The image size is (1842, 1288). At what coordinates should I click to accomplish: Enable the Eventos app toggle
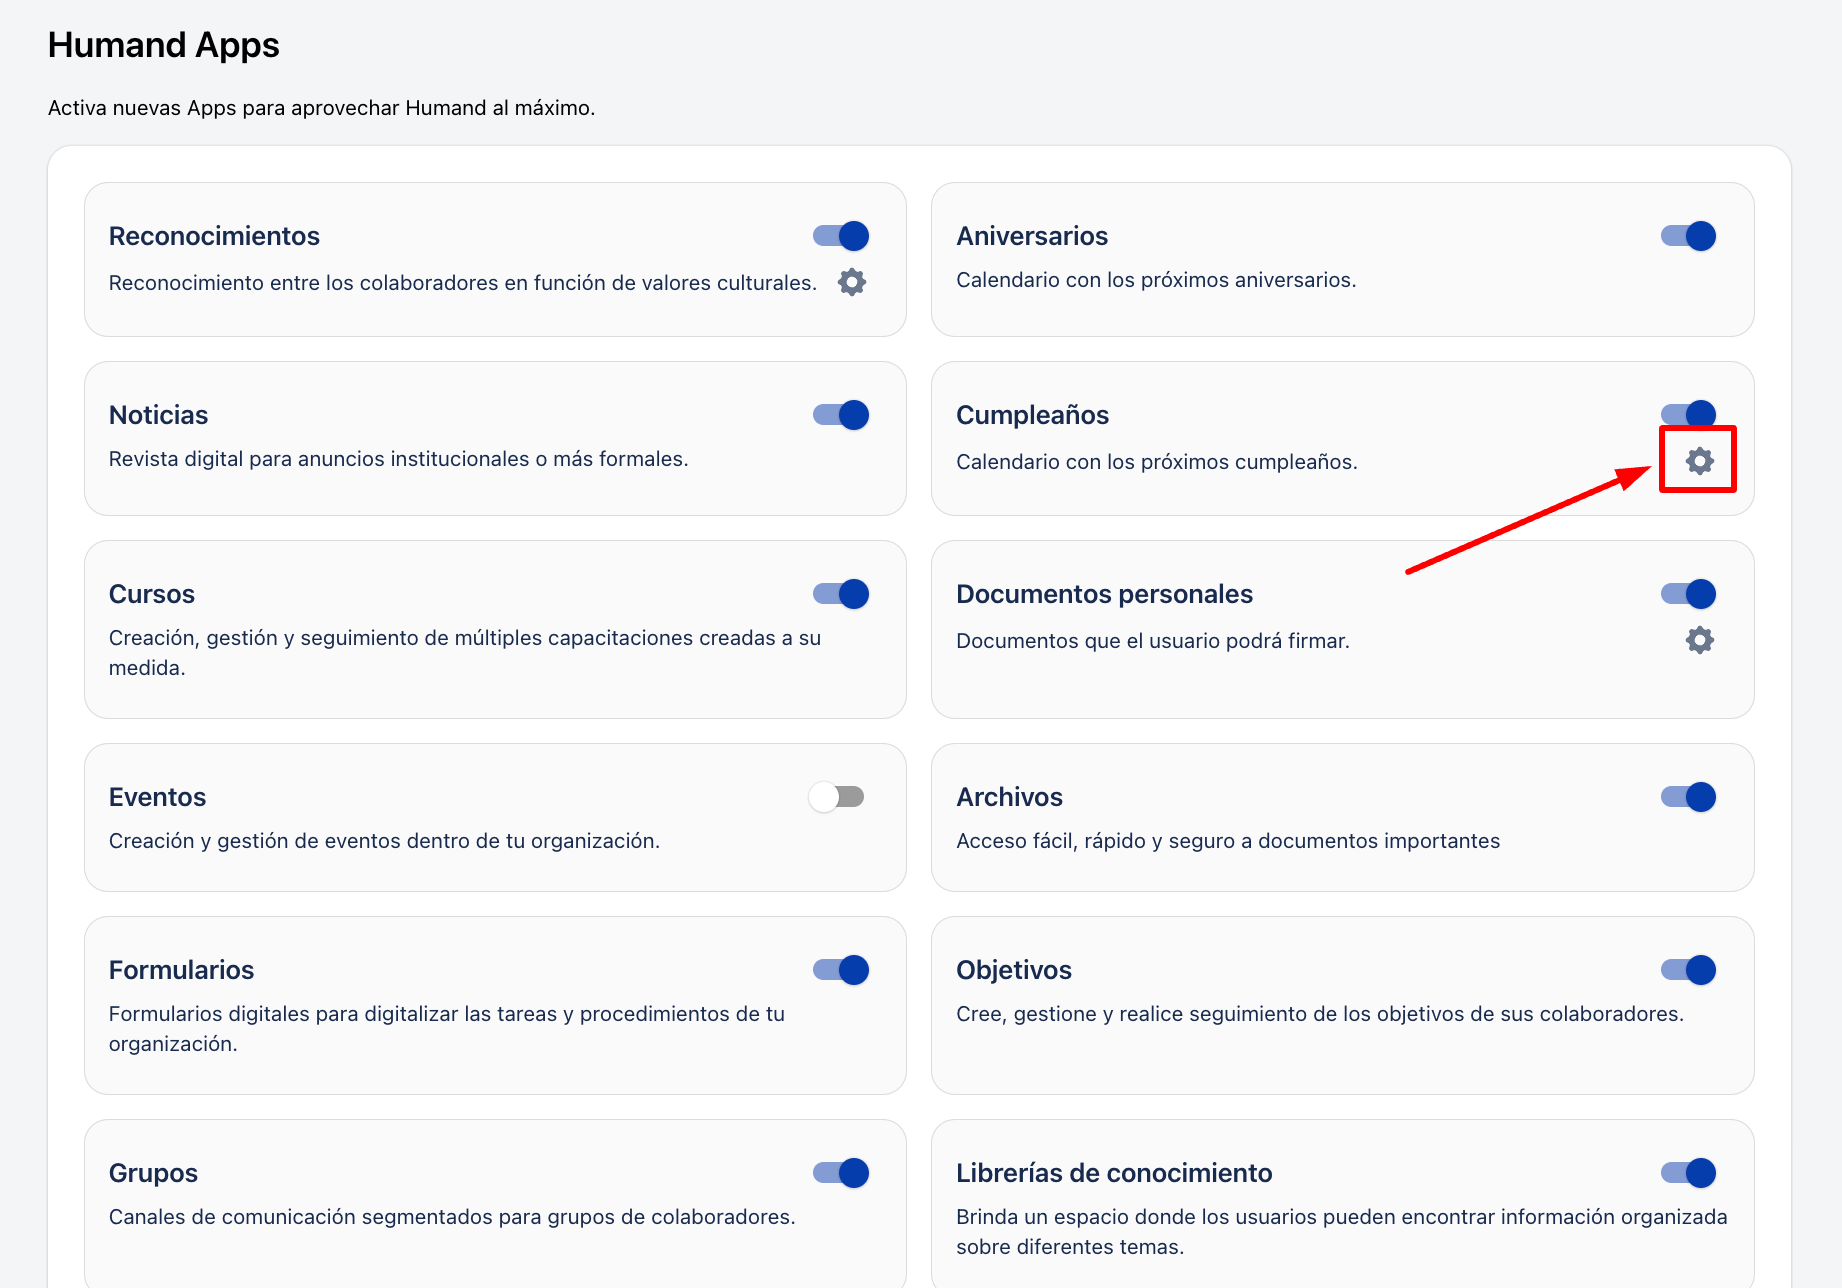click(837, 797)
